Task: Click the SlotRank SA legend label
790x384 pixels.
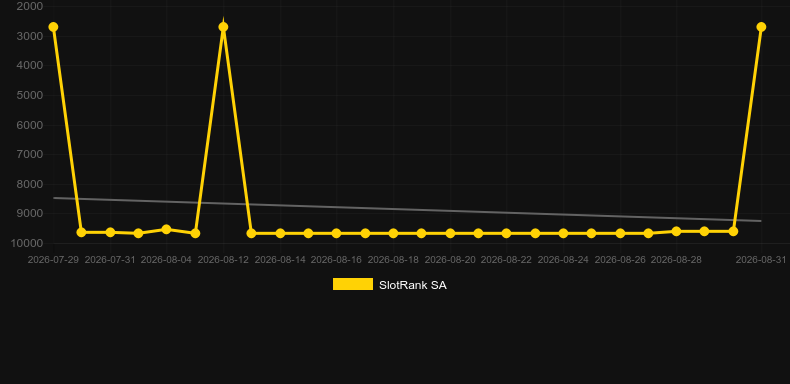Action: click(x=413, y=285)
